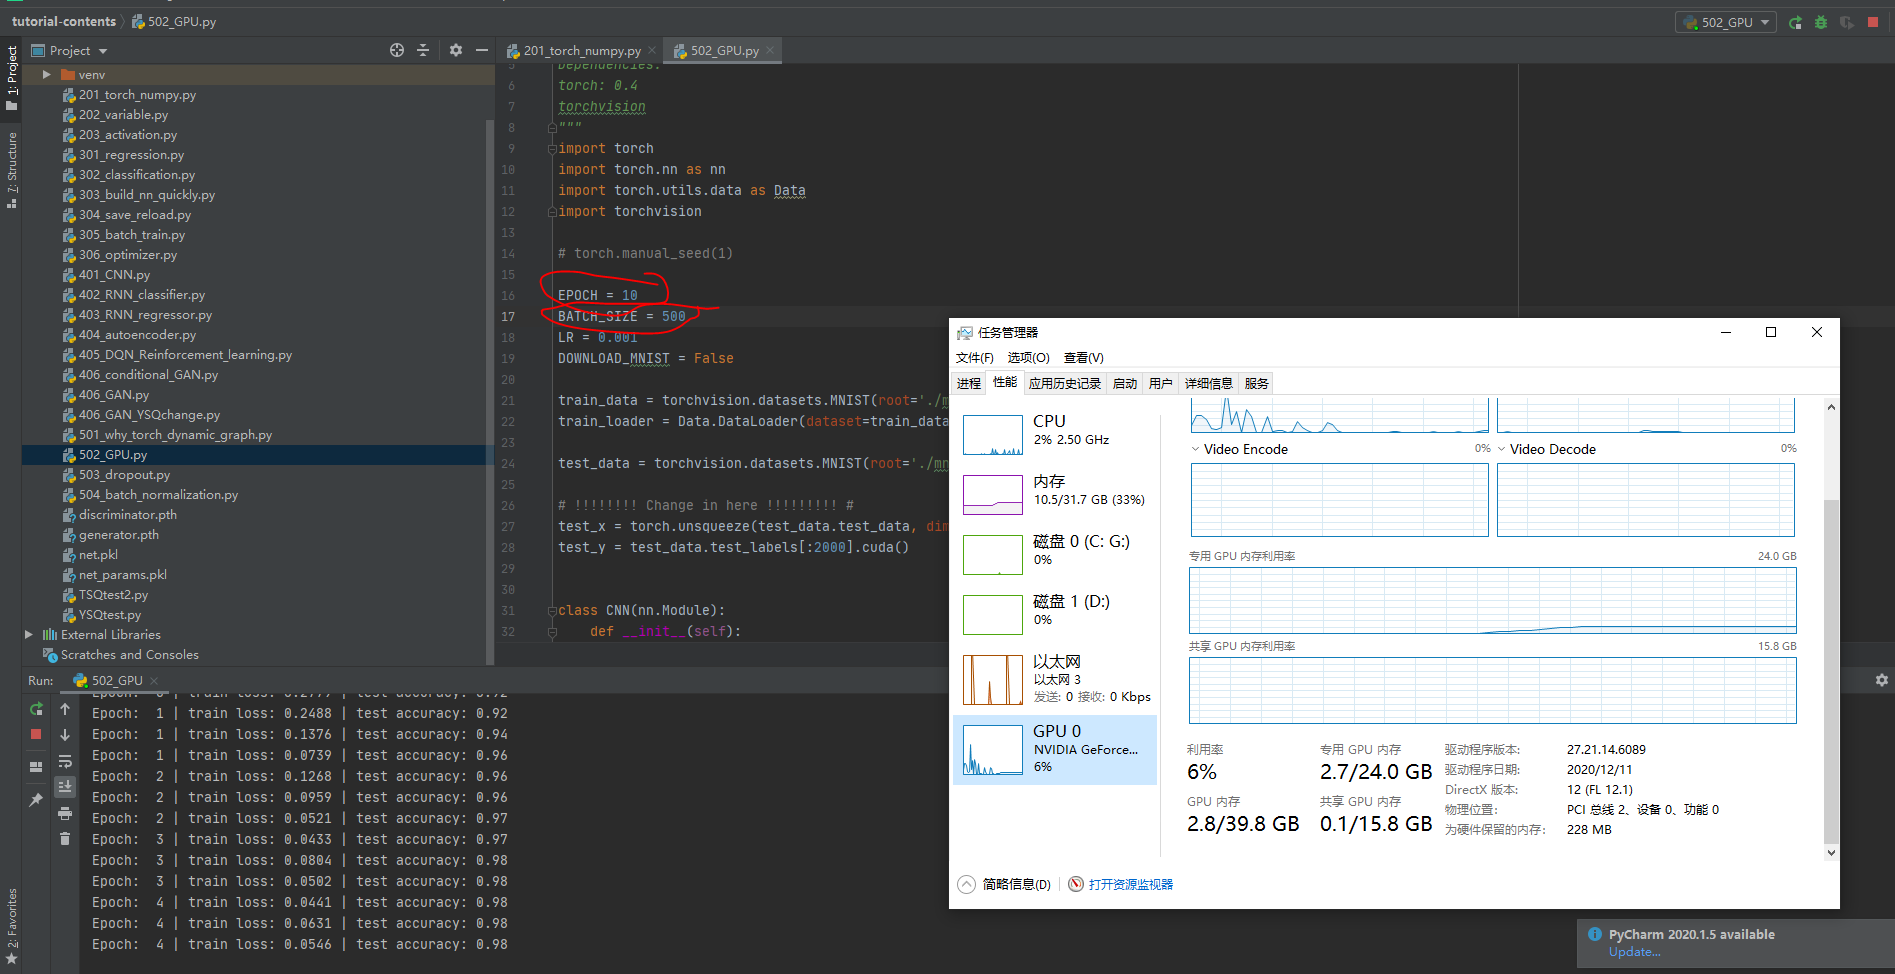The height and width of the screenshot is (974, 1895).
Task: Toggle soft-wrap for console output
Action: tap(65, 760)
